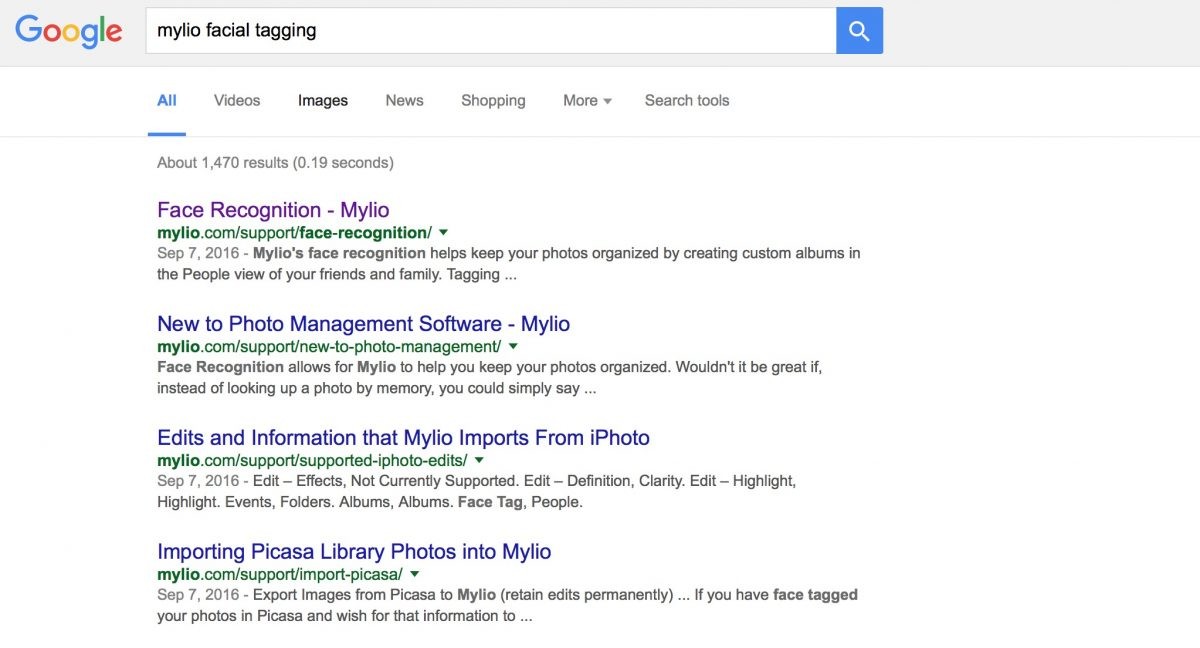1200x648 pixels.
Task: Click the mylio.com/support/supported-iphoto-edits/ green URL
Action: pyautogui.click(x=312, y=461)
